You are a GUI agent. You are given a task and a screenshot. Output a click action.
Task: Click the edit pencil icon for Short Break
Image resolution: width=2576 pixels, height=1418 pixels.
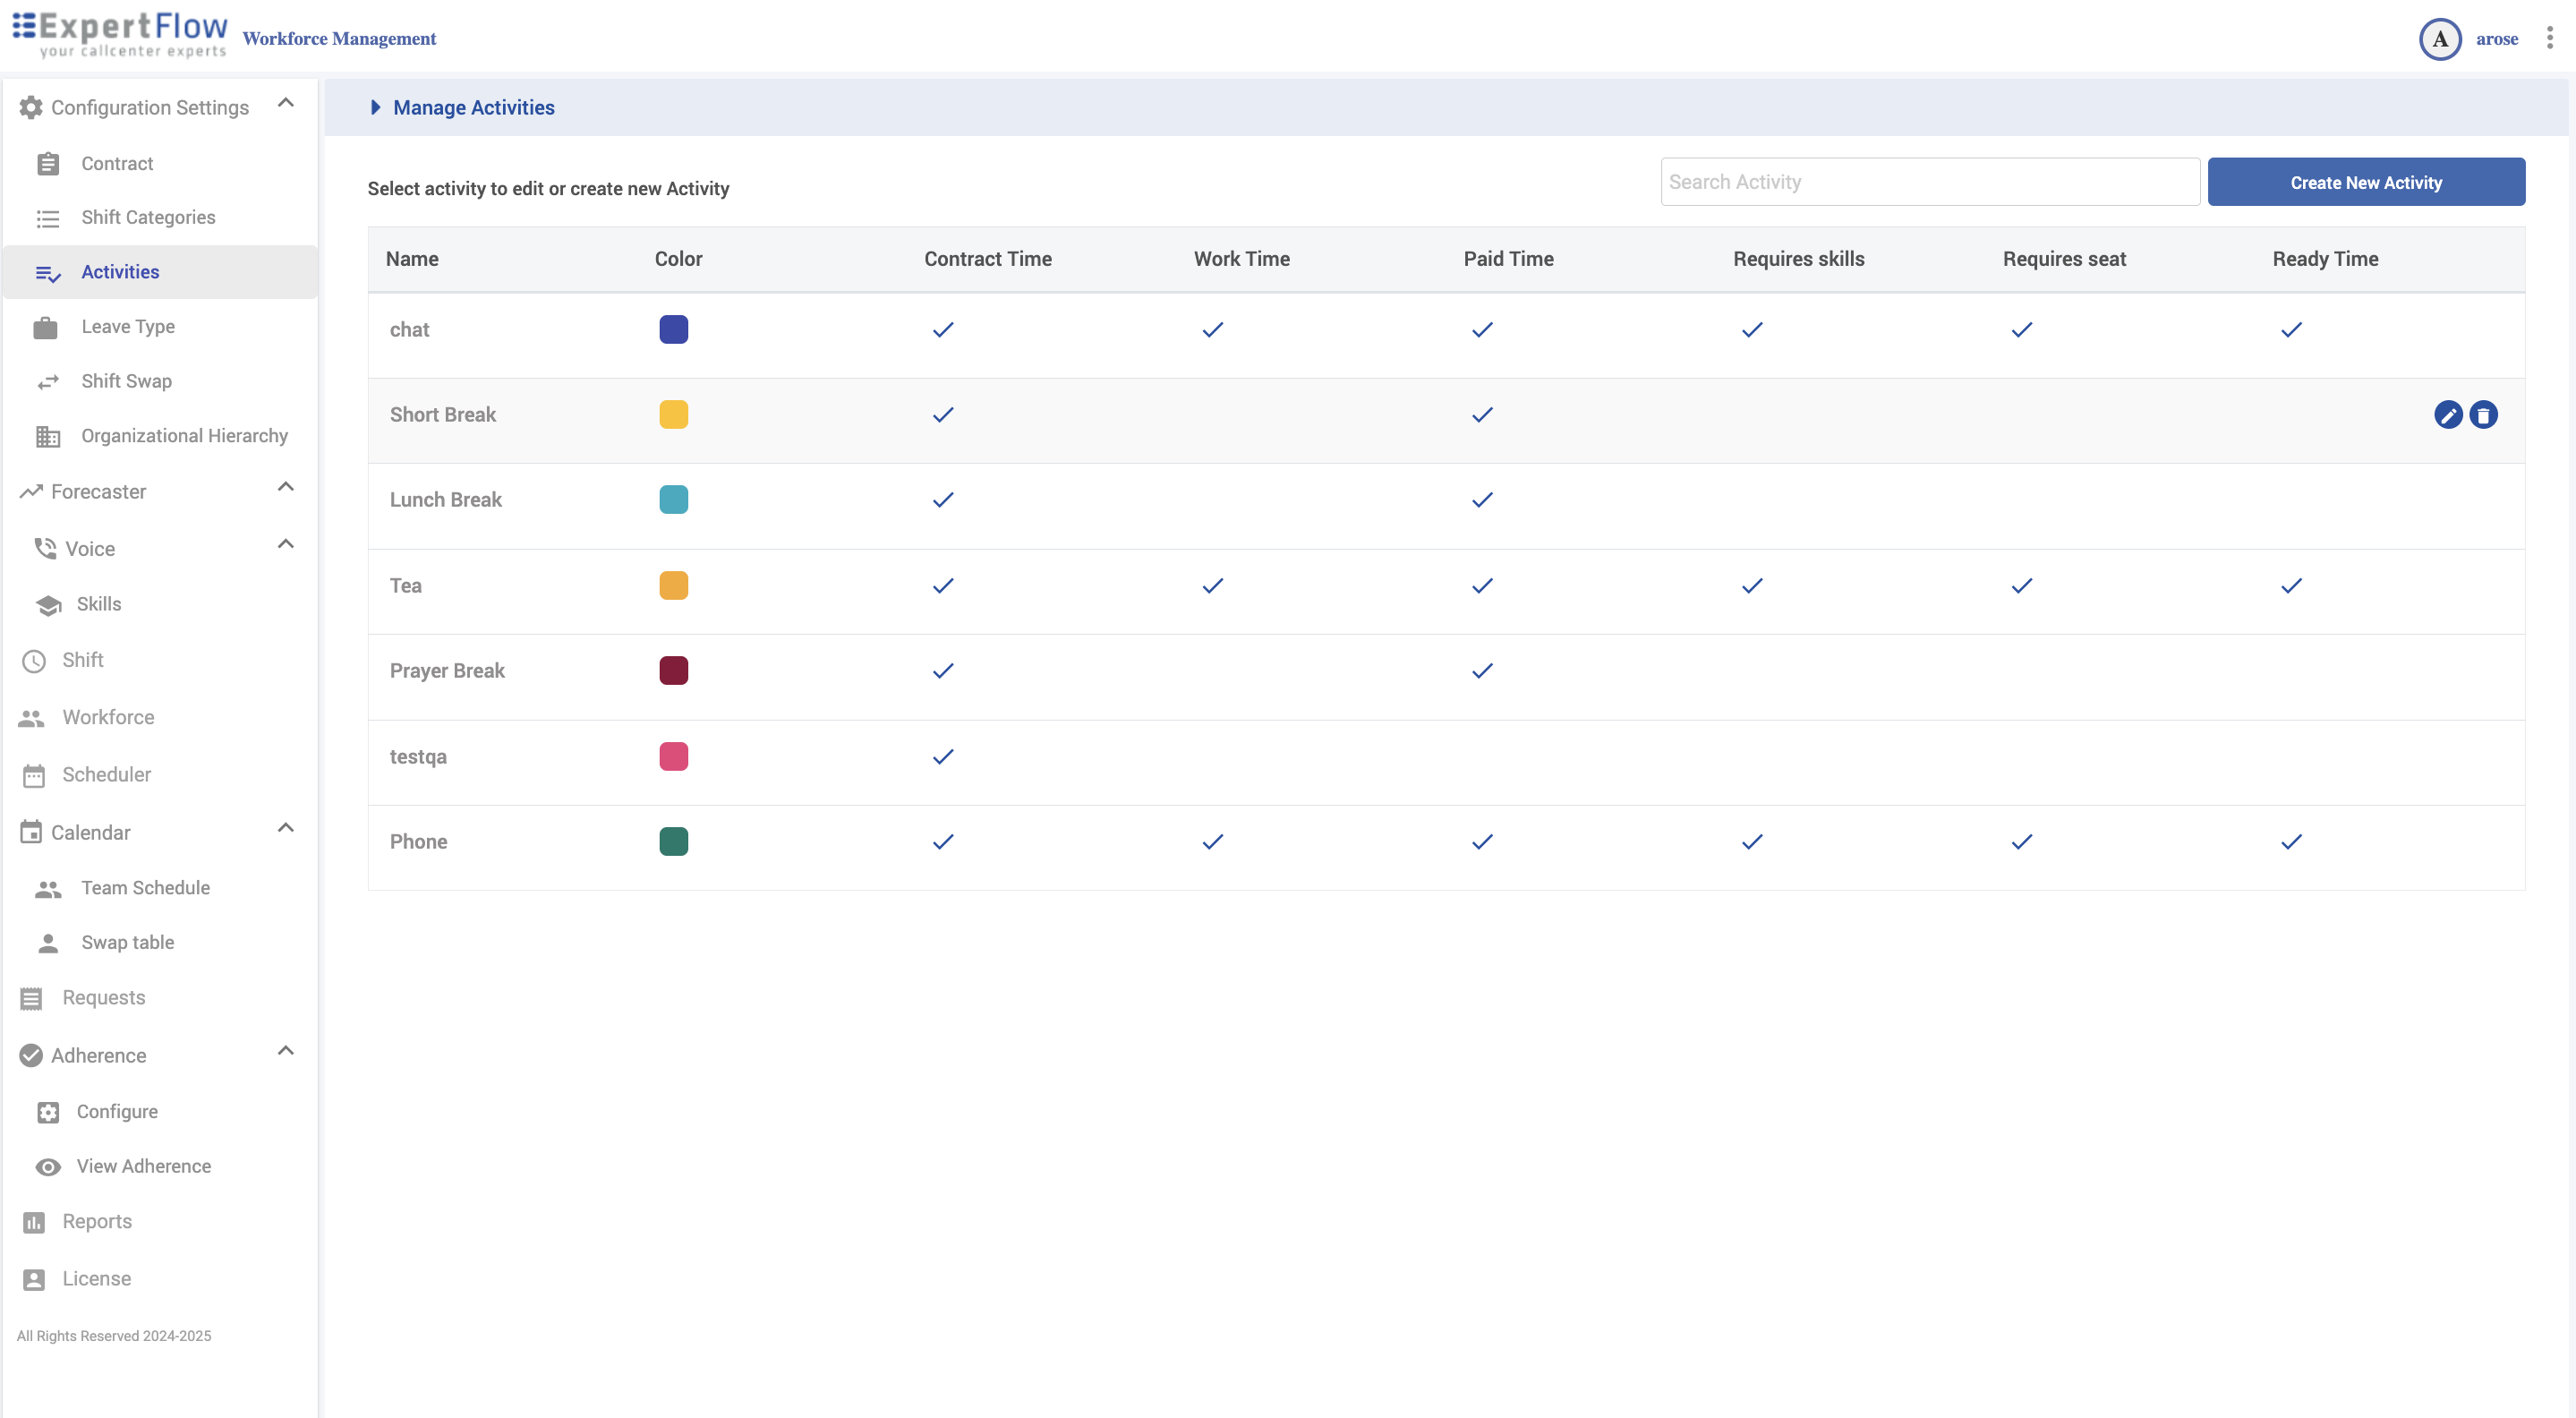[x=2447, y=414]
